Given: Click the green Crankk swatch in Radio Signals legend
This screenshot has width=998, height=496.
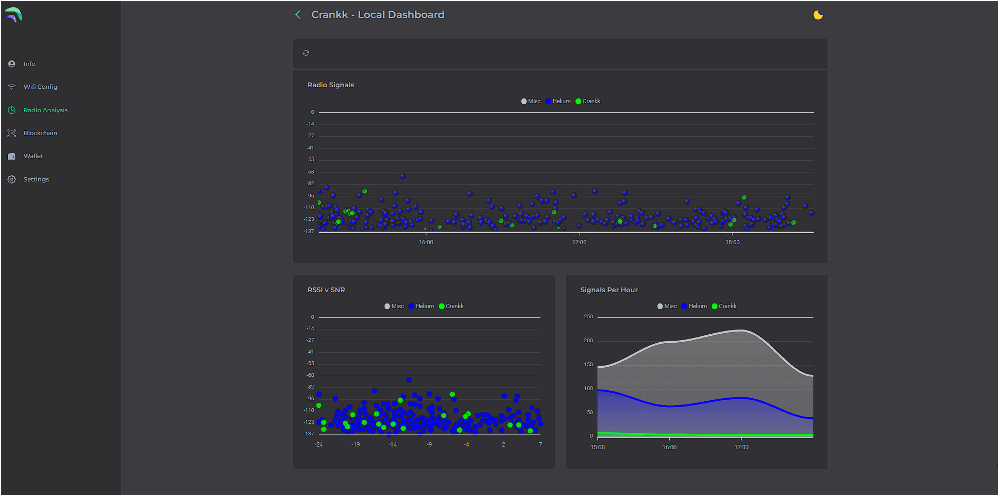Looking at the screenshot, I should 579,101.
